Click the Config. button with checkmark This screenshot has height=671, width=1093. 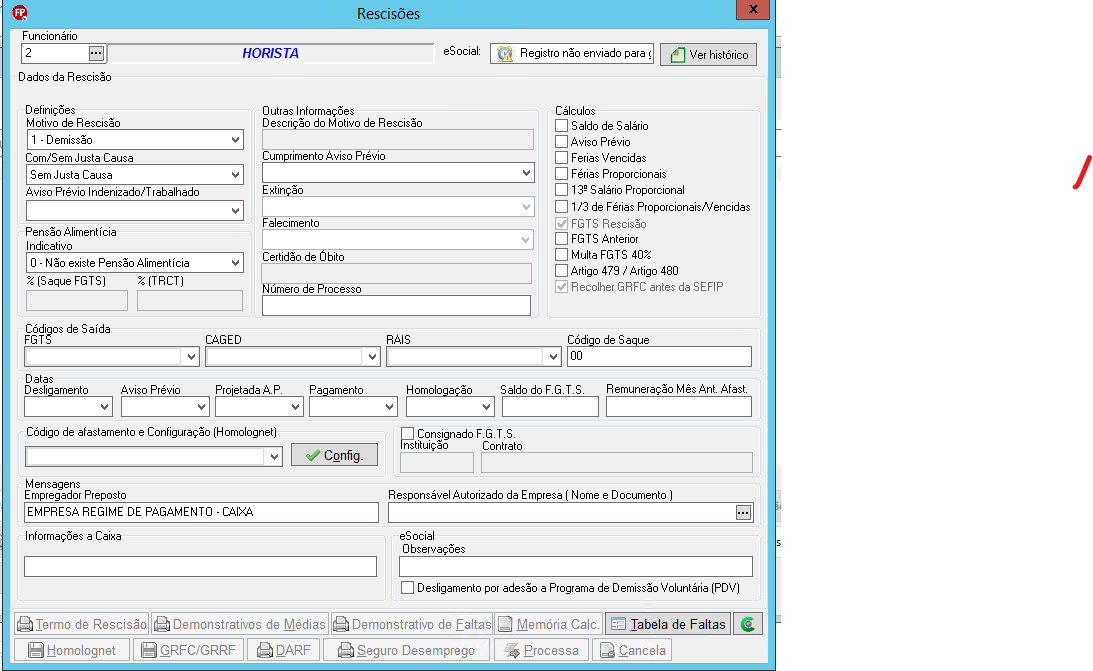pyautogui.click(x=335, y=455)
